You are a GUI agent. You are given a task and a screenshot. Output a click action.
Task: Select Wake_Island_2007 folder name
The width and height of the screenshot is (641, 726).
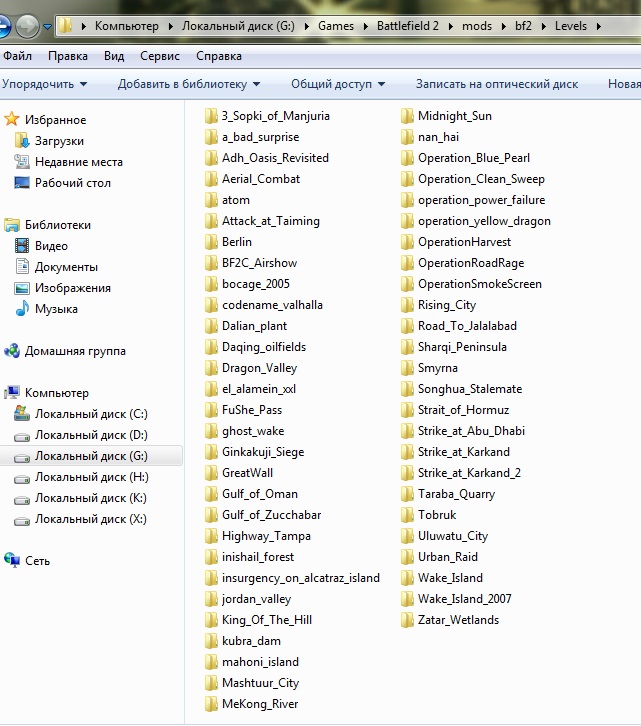pyautogui.click(x=465, y=599)
